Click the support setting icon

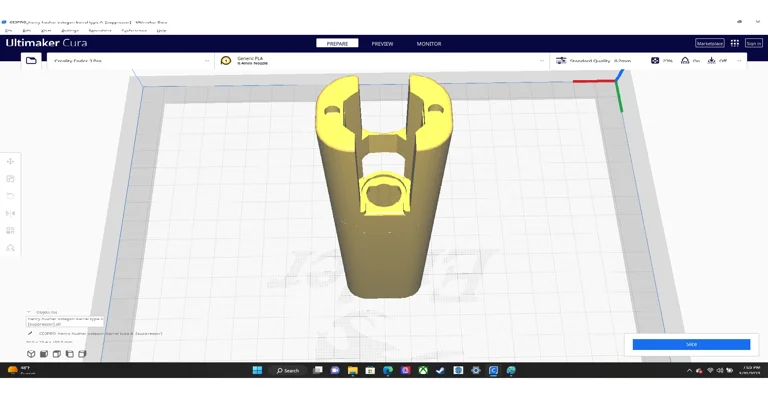[x=685, y=60]
